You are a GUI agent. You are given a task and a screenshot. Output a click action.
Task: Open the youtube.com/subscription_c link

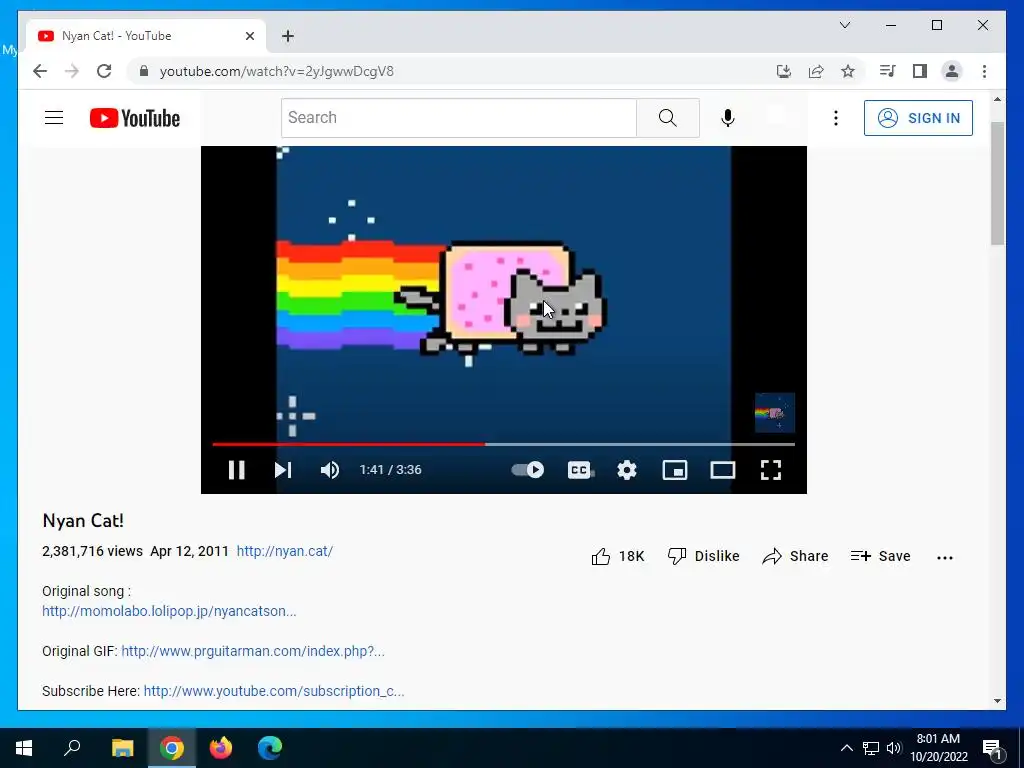click(x=274, y=691)
